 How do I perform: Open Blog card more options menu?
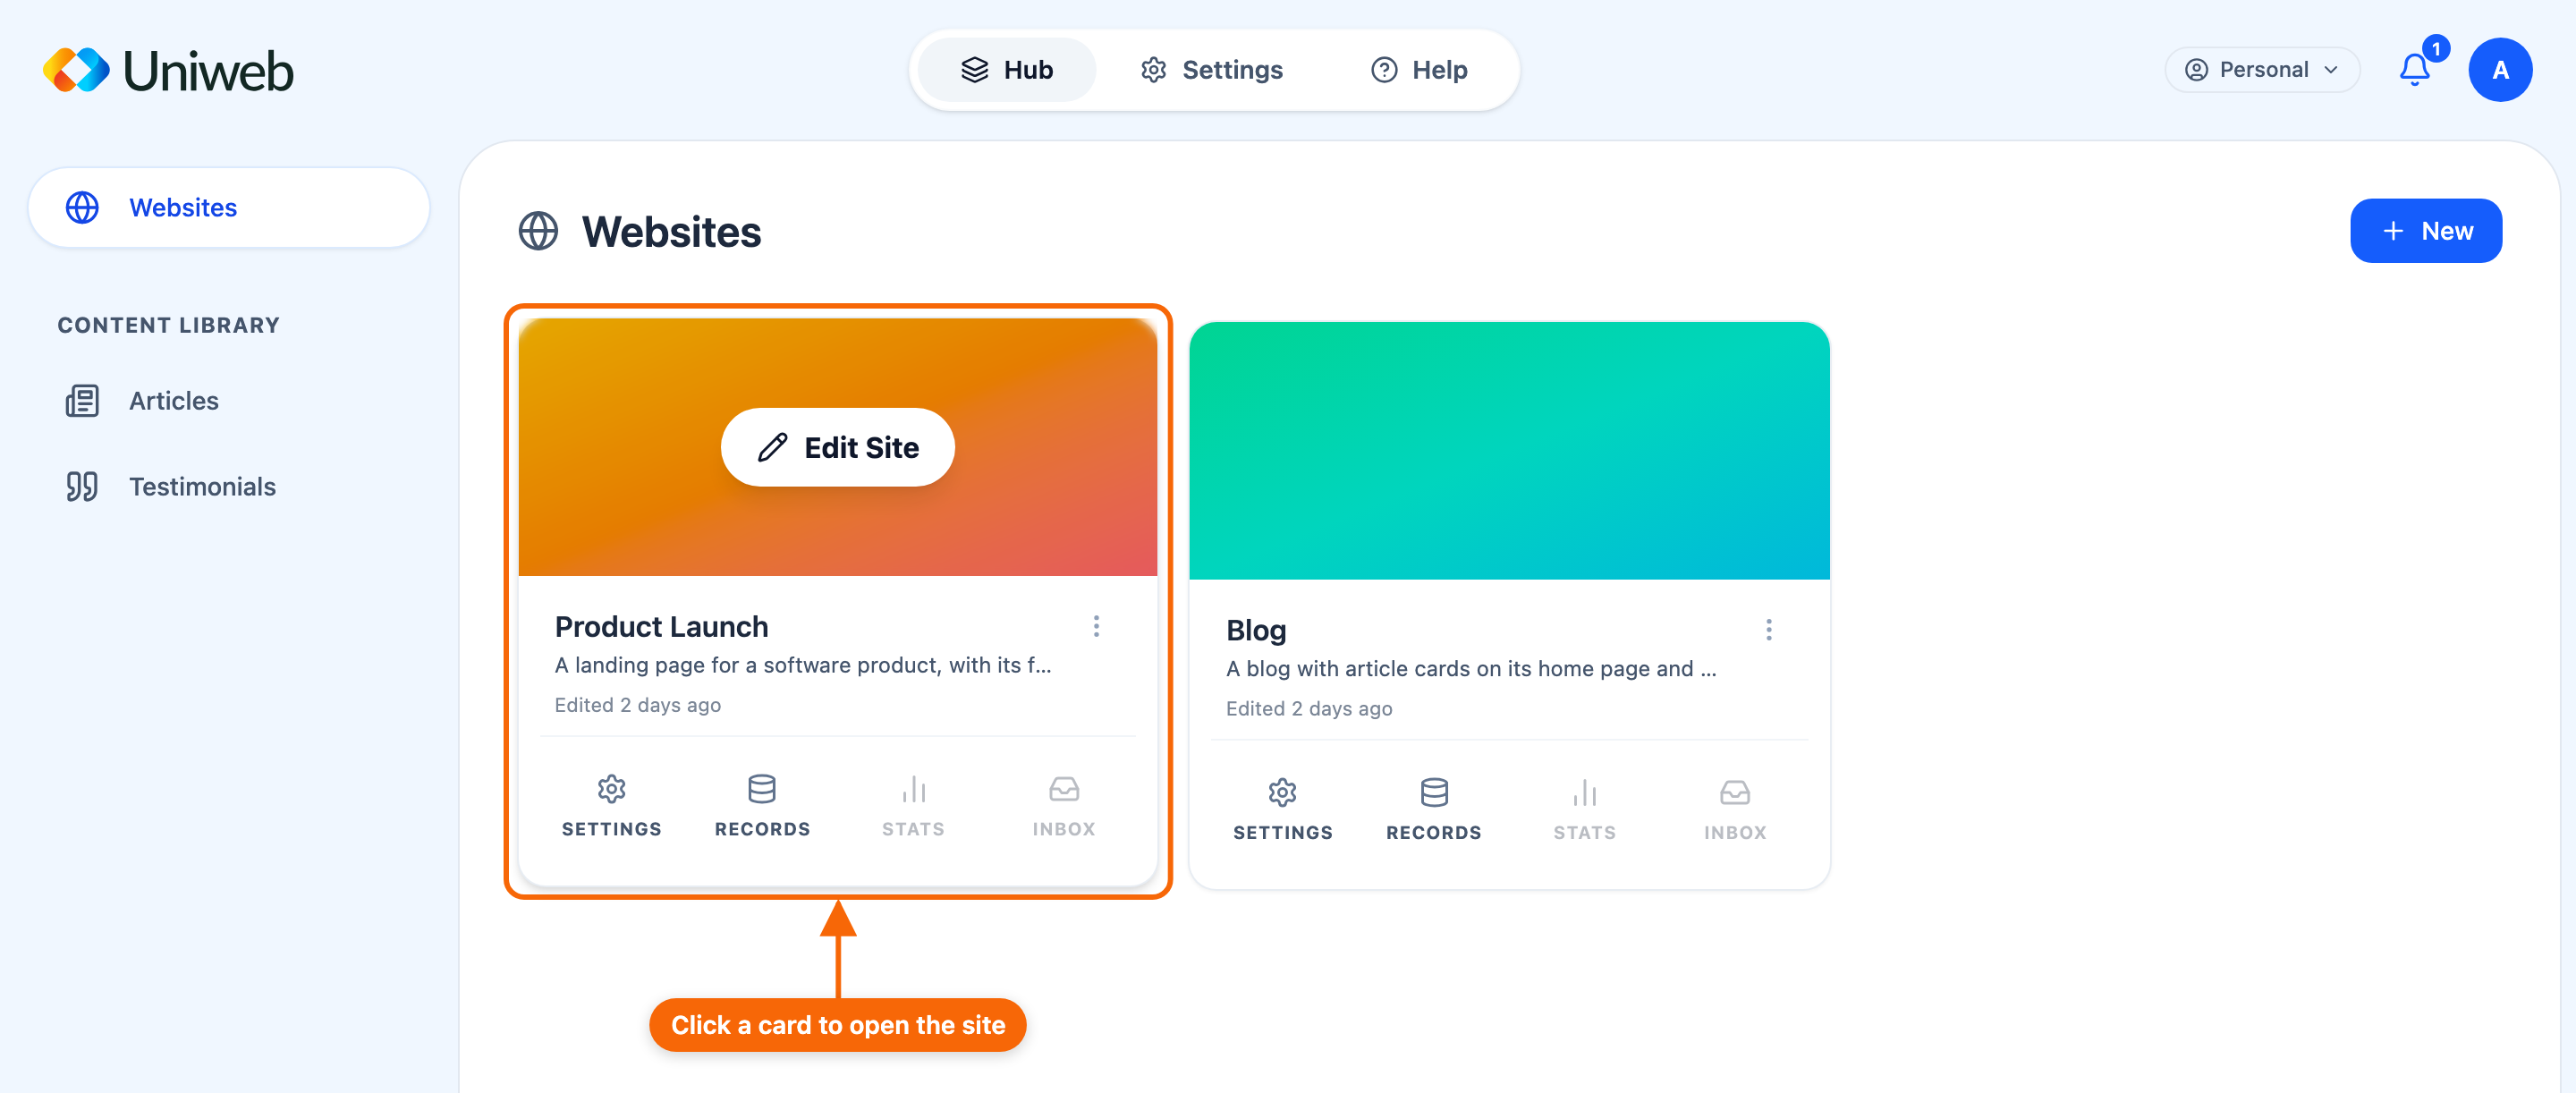click(1768, 630)
